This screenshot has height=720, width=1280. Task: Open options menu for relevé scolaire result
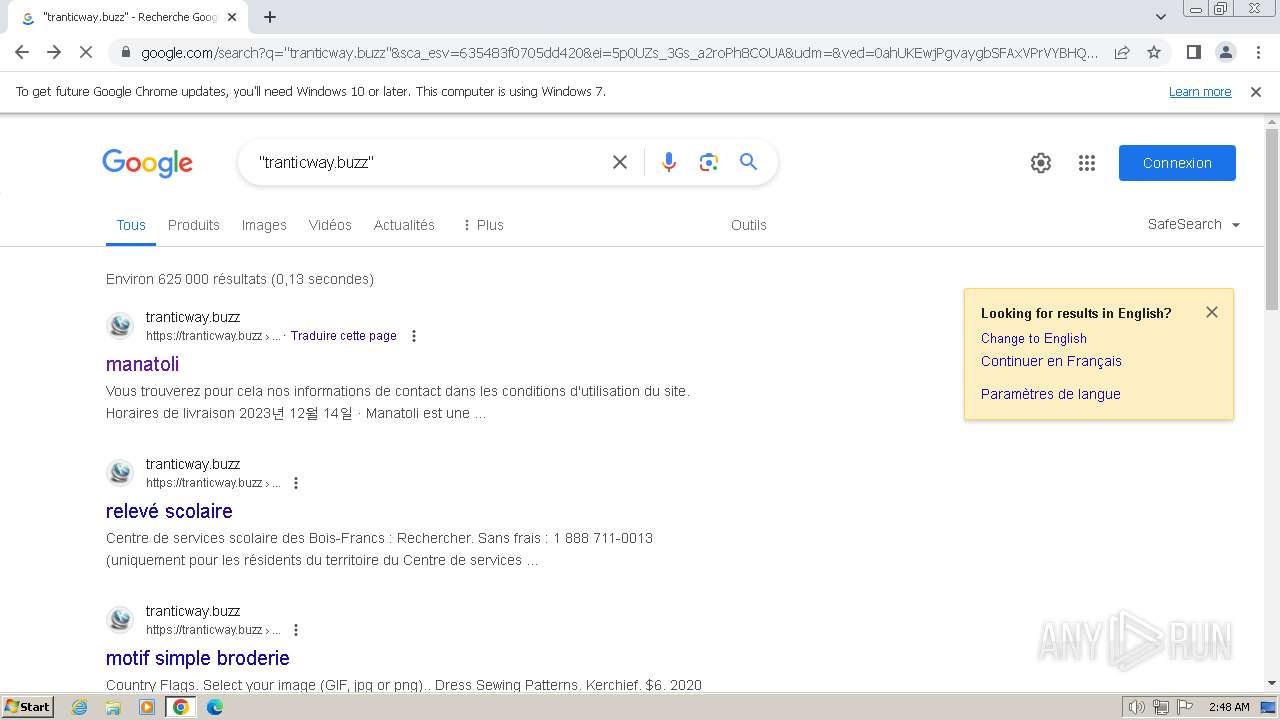pyautogui.click(x=296, y=483)
